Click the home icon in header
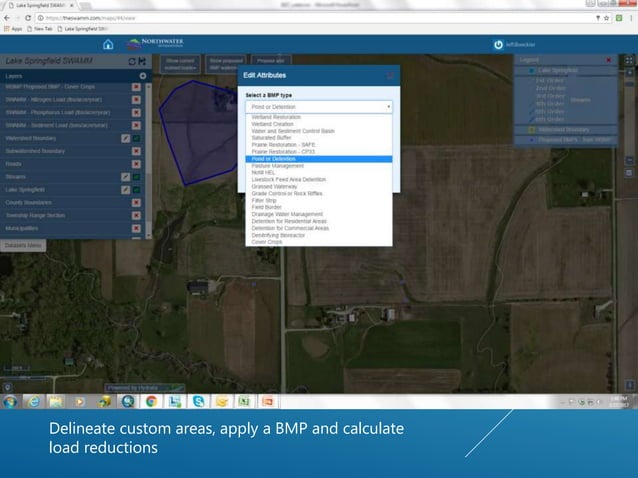 [x=108, y=44]
